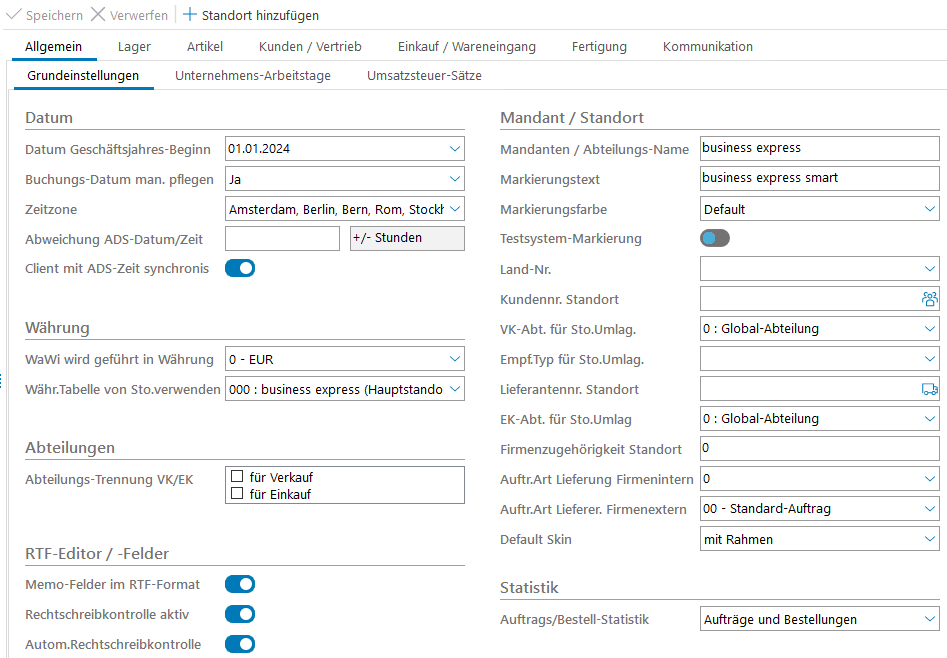This screenshot has height=658, width=947.
Task: Open the Umsatzsteuer-Sätze subtab
Action: [x=424, y=76]
